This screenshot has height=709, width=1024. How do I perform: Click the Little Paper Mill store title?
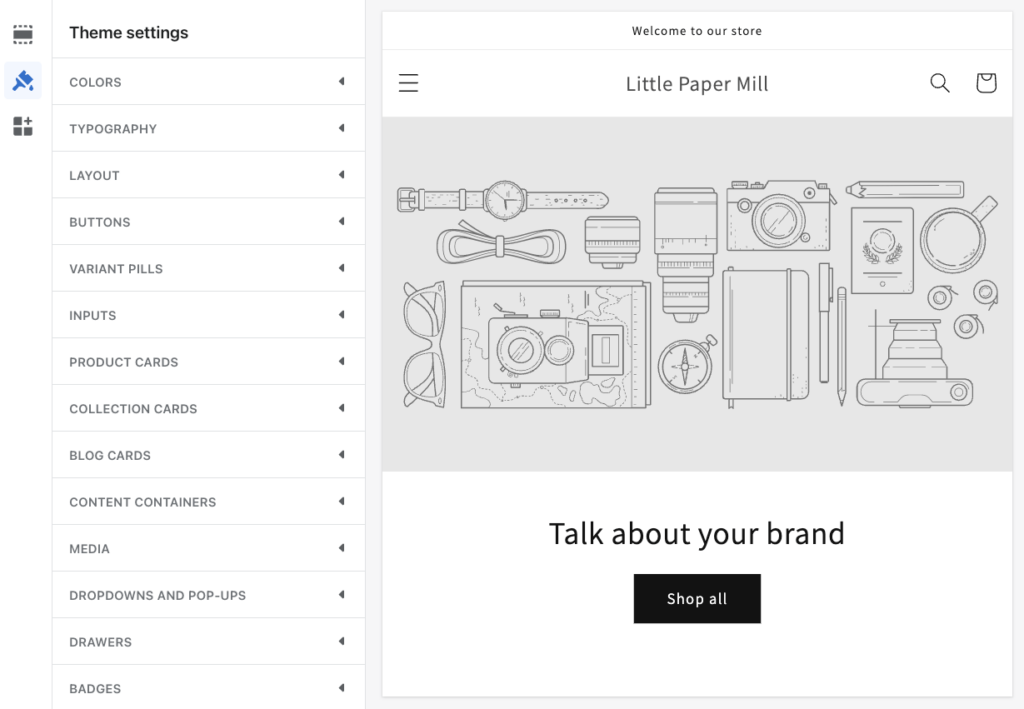click(x=697, y=84)
